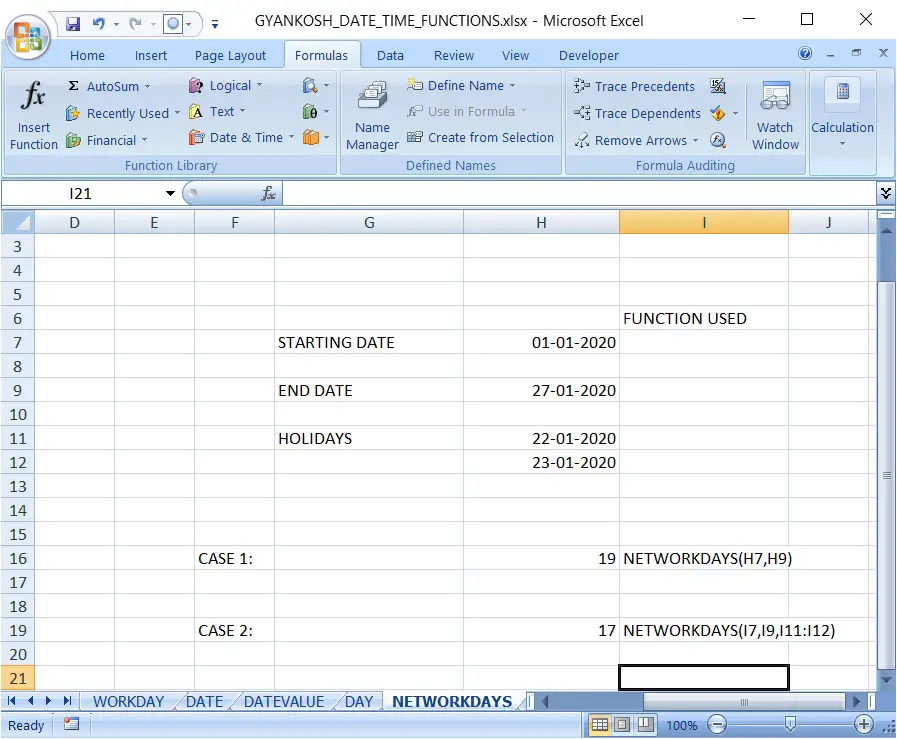The image size is (897, 739).
Task: Click the Undo arrow icon
Action: click(99, 23)
